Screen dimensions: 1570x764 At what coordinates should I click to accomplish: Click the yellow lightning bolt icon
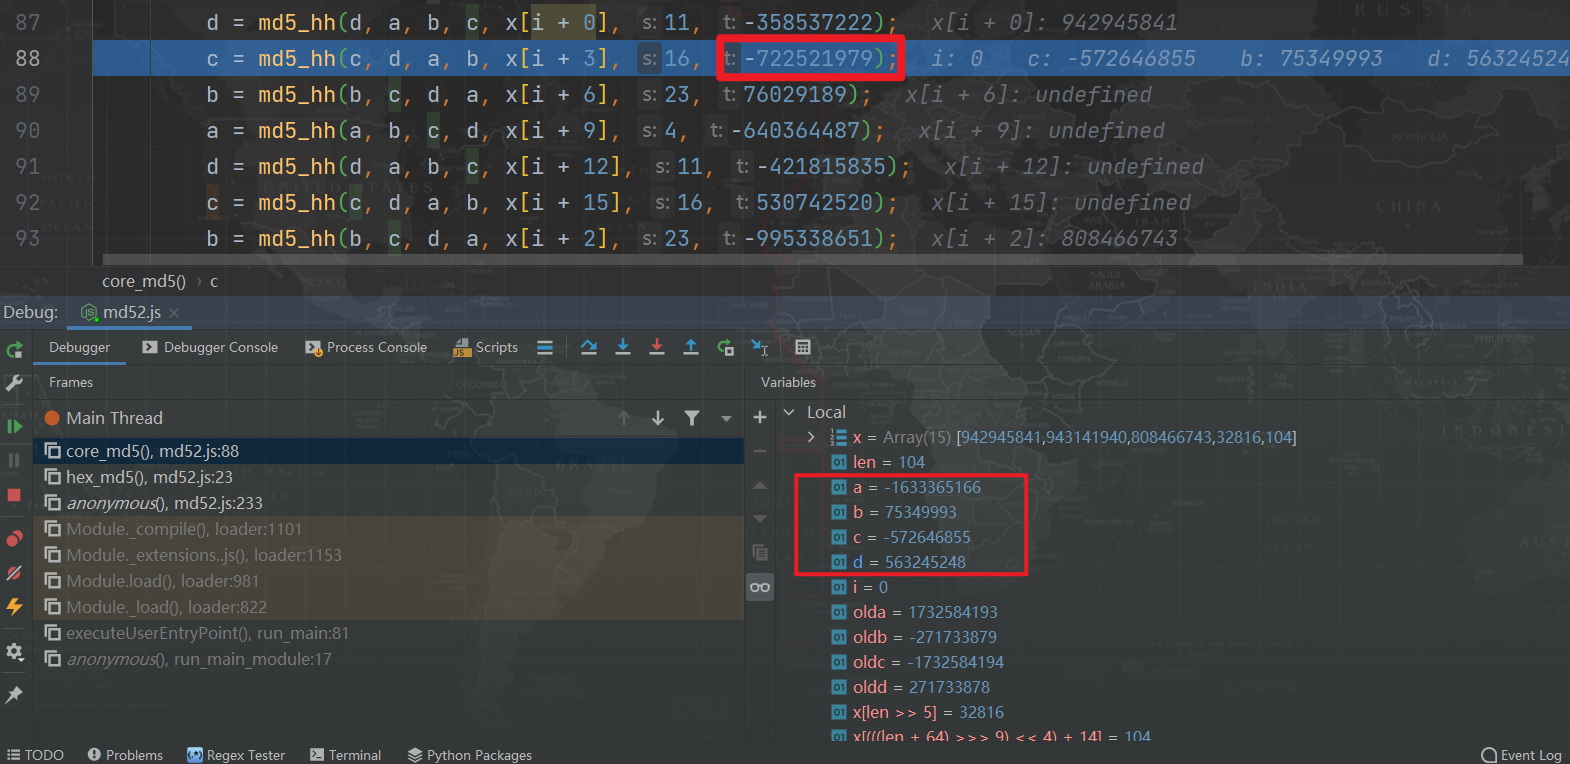(14, 606)
